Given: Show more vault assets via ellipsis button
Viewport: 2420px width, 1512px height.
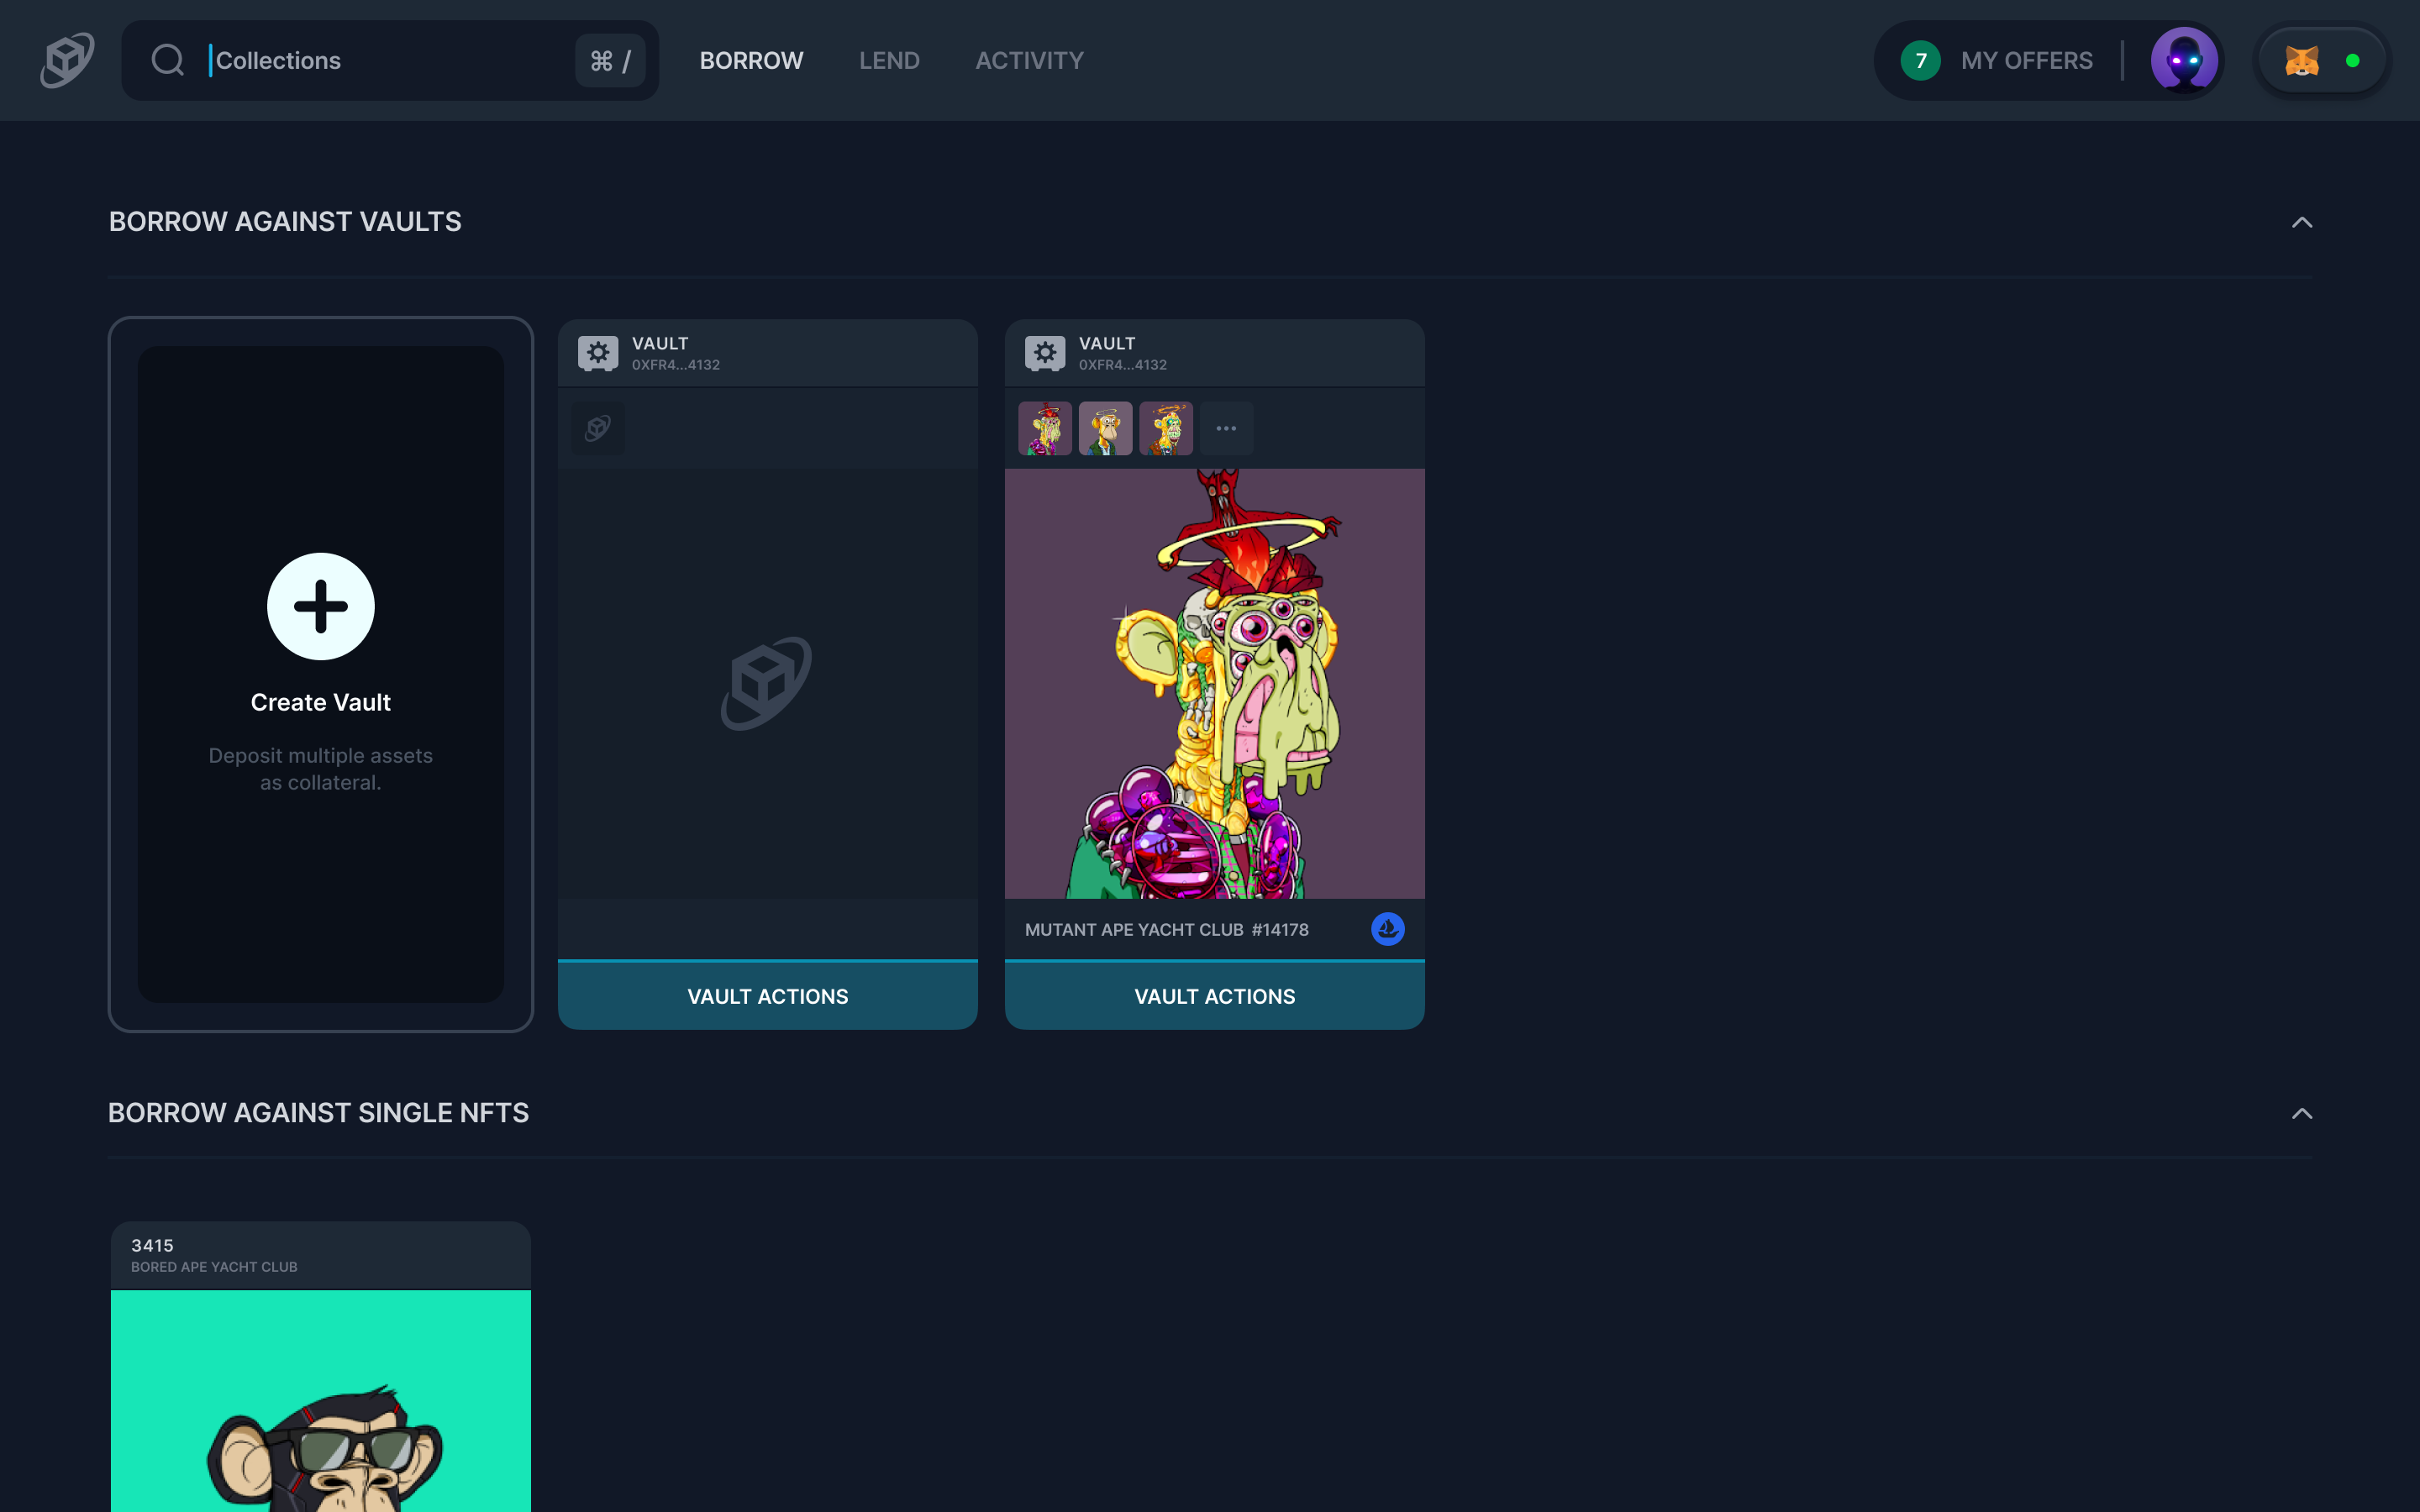Looking at the screenshot, I should tap(1226, 428).
